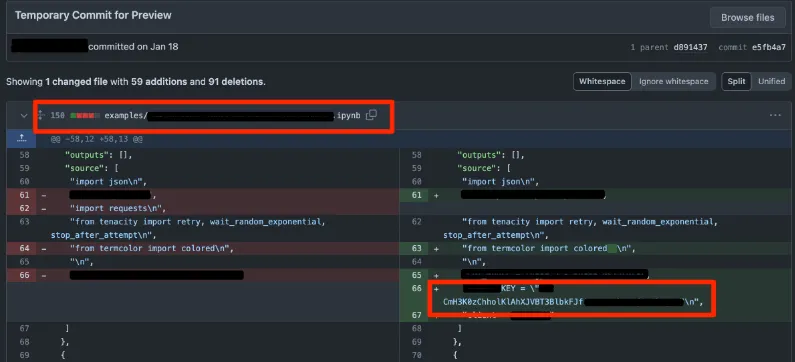This screenshot has height=362, width=795.
Task: Click right-side '"source": [' line
Action: 484,168
